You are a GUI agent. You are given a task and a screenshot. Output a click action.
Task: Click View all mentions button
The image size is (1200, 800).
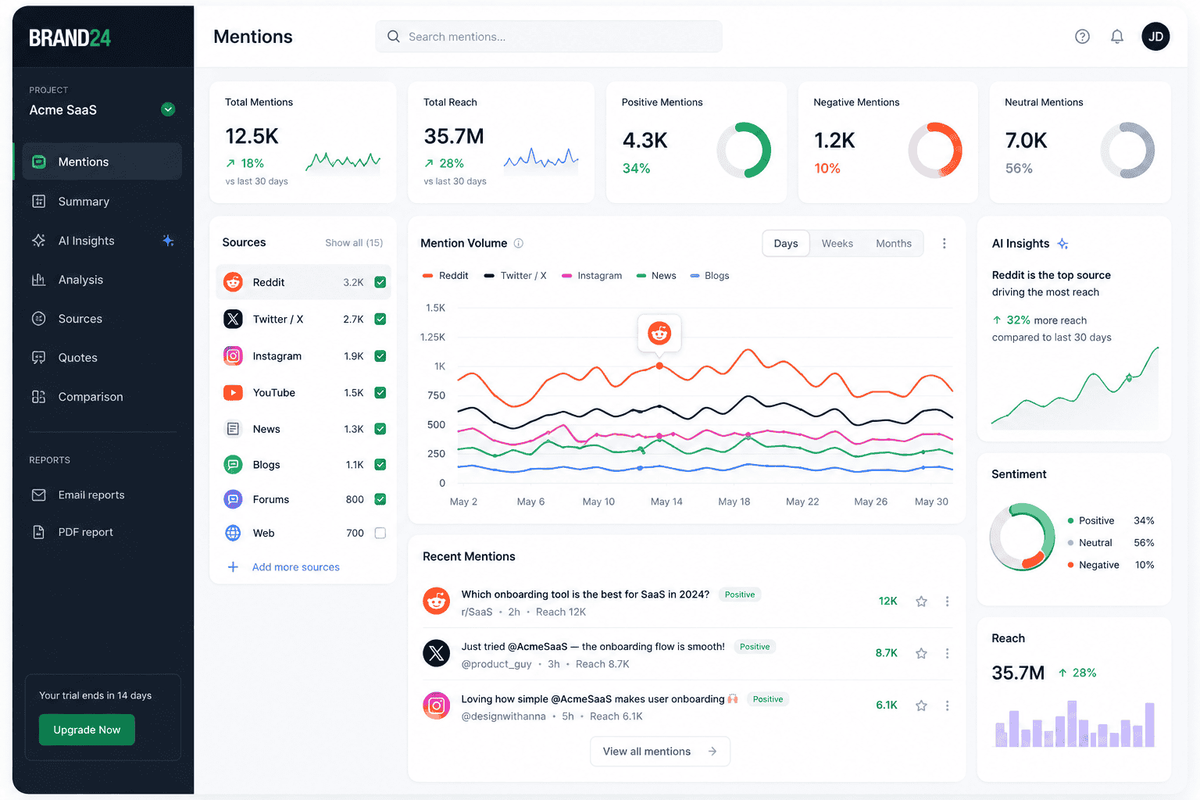pos(660,751)
